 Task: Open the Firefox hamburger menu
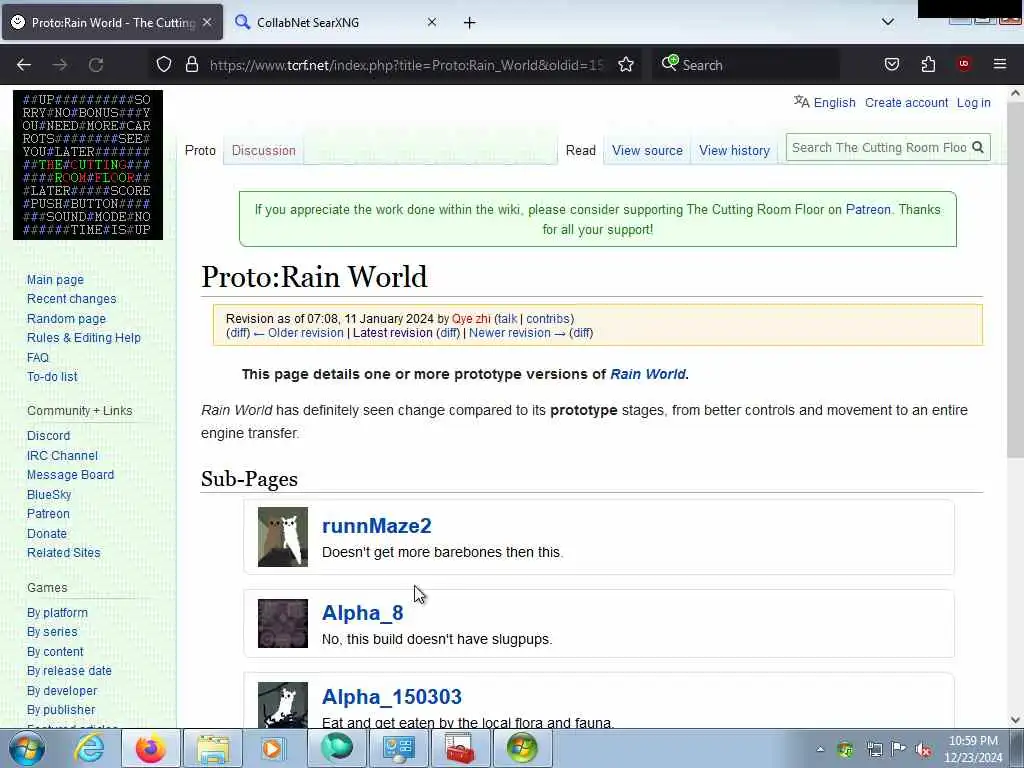[x=1000, y=64]
